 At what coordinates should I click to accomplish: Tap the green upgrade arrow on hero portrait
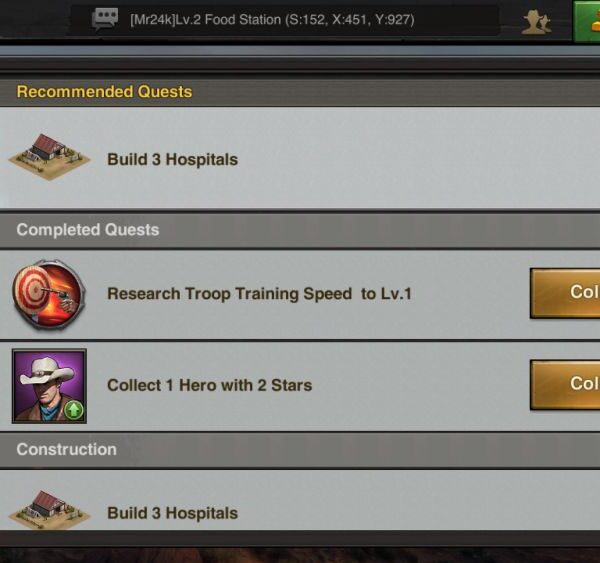(x=74, y=410)
